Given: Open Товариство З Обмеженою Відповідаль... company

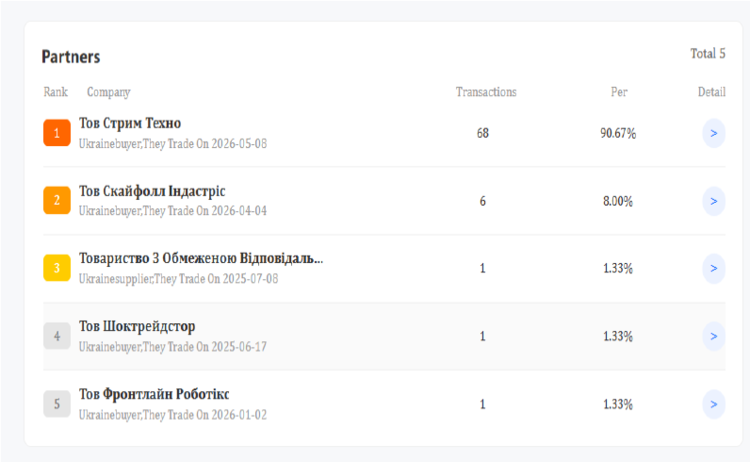Looking at the screenshot, I should (x=201, y=258).
